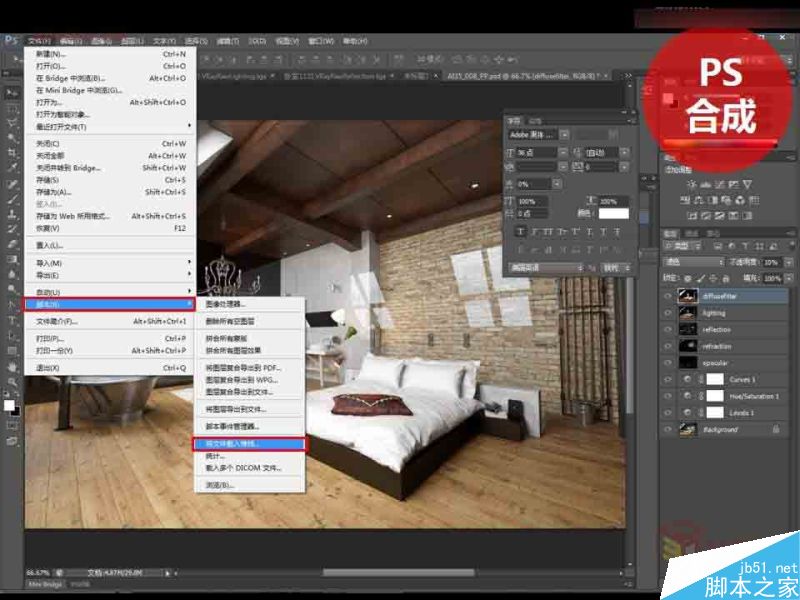Select the Blur tool
800x600 pixels.
click(x=12, y=273)
